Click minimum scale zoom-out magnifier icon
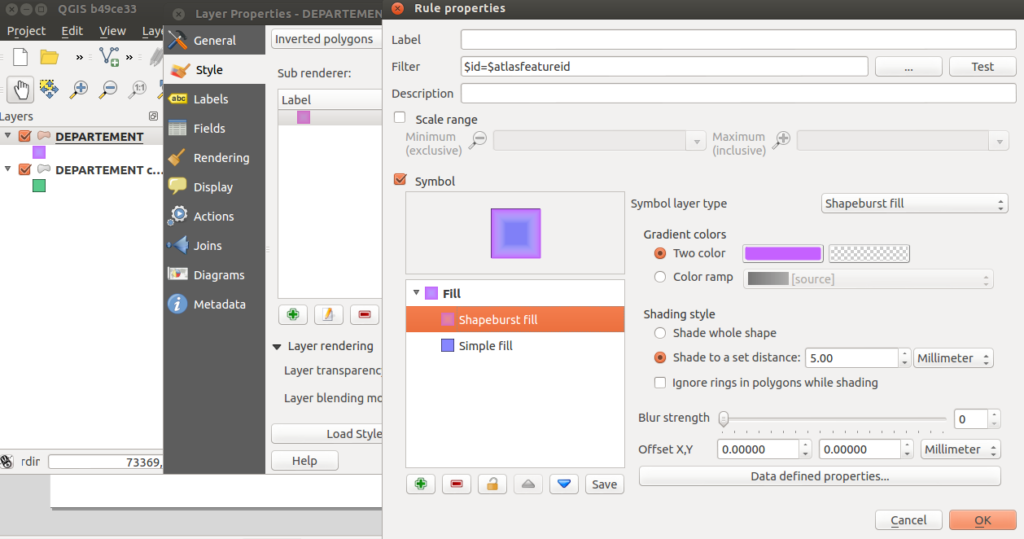The width and height of the screenshot is (1024, 539). (x=479, y=139)
